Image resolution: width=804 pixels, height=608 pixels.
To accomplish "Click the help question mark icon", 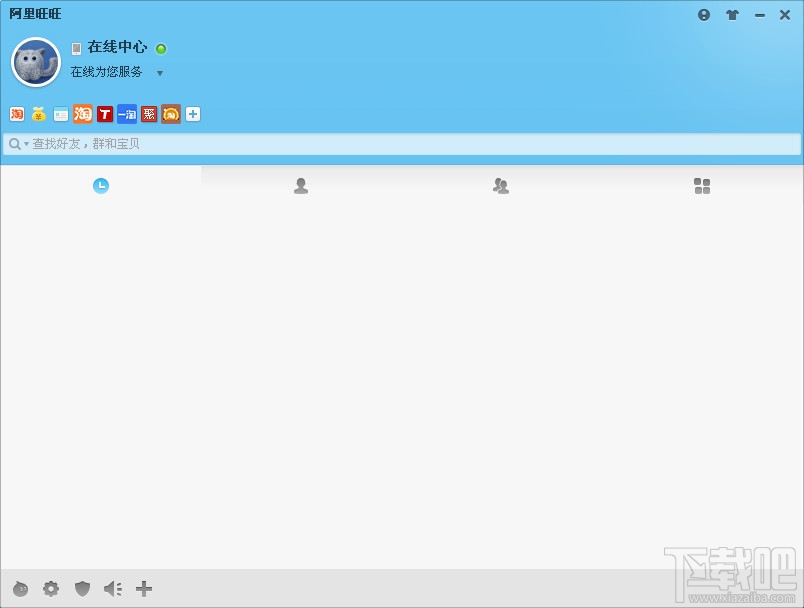I will click(x=703, y=15).
